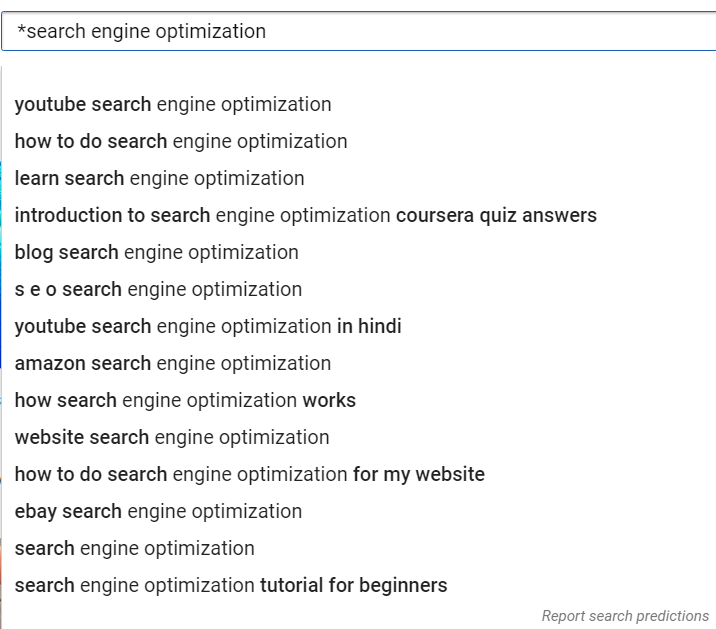Click the search input field
Viewport: 716px width, 629px height.
(360, 31)
